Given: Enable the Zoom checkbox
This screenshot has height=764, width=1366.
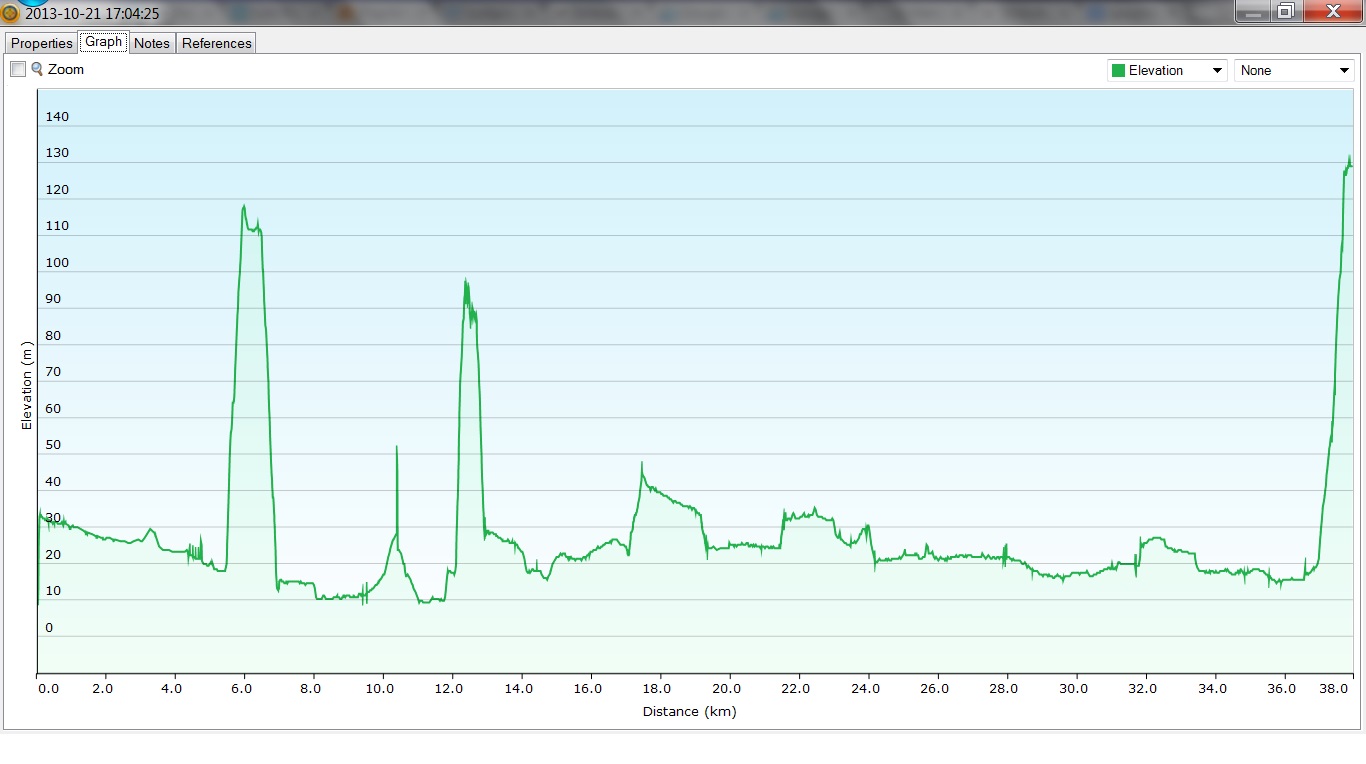Looking at the screenshot, I should (x=18, y=69).
